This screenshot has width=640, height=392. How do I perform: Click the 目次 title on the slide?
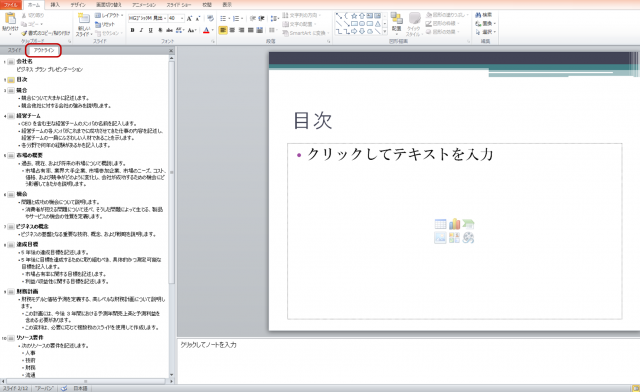click(x=313, y=121)
